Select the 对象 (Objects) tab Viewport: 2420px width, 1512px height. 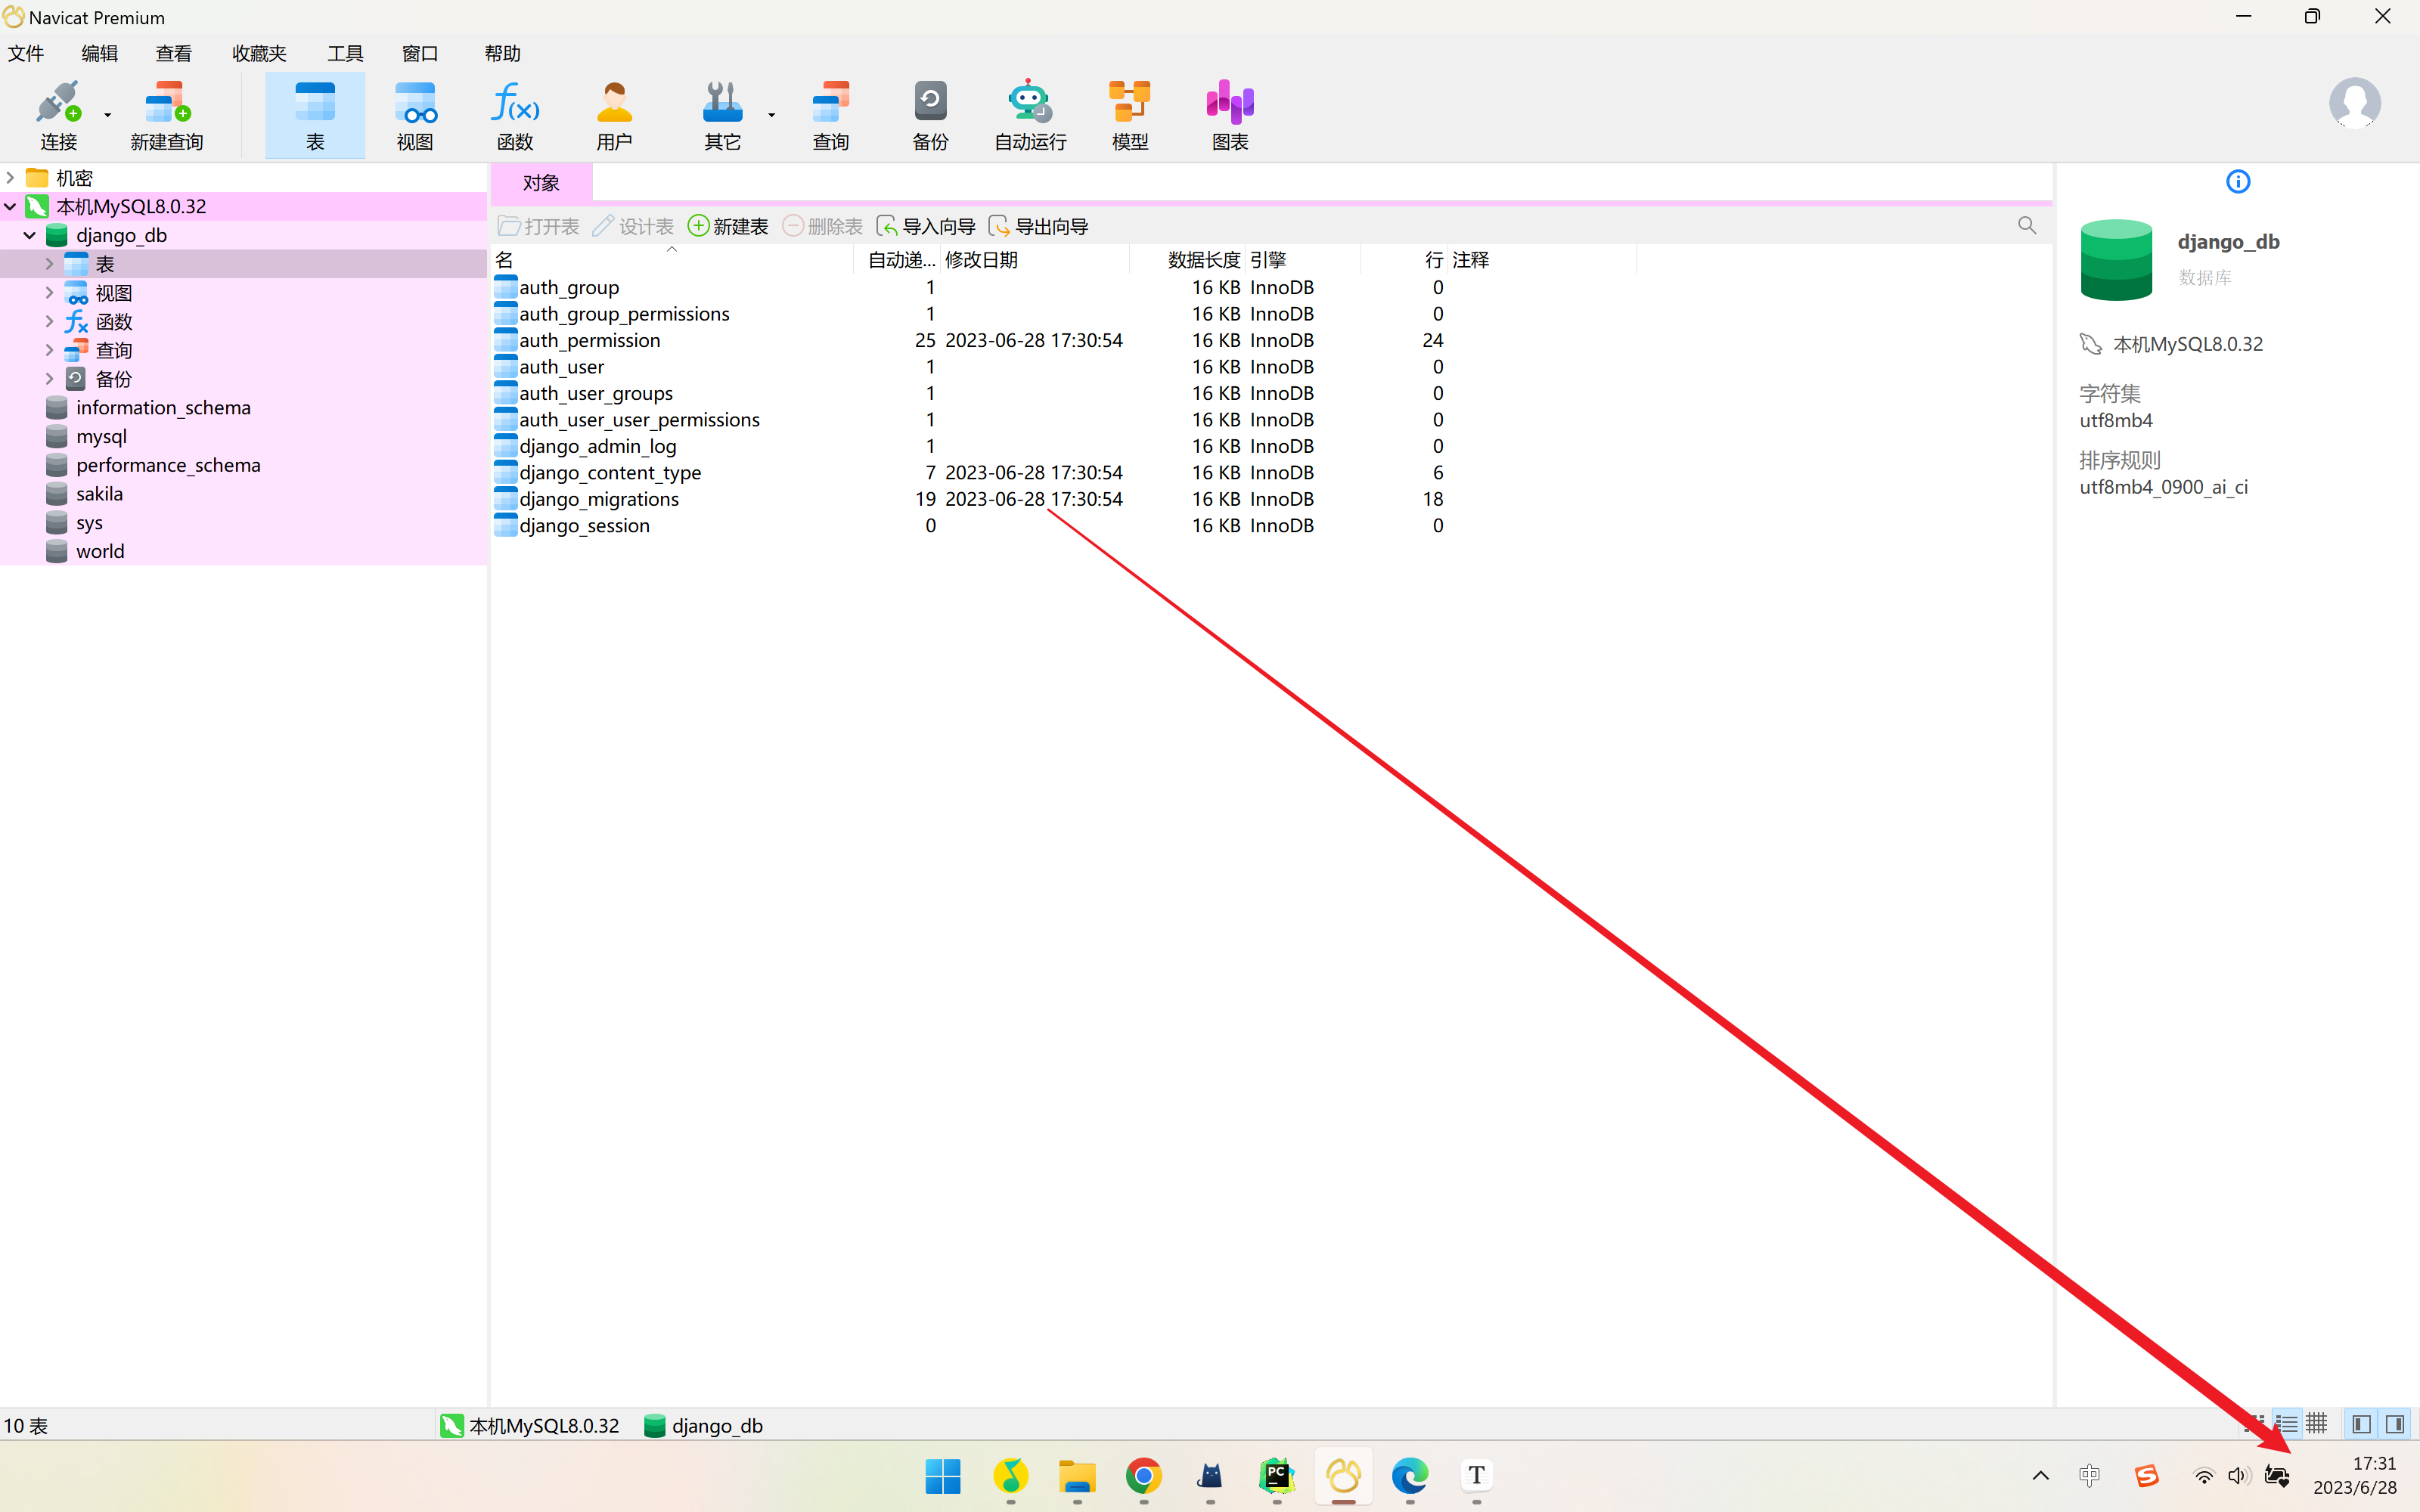(x=541, y=183)
